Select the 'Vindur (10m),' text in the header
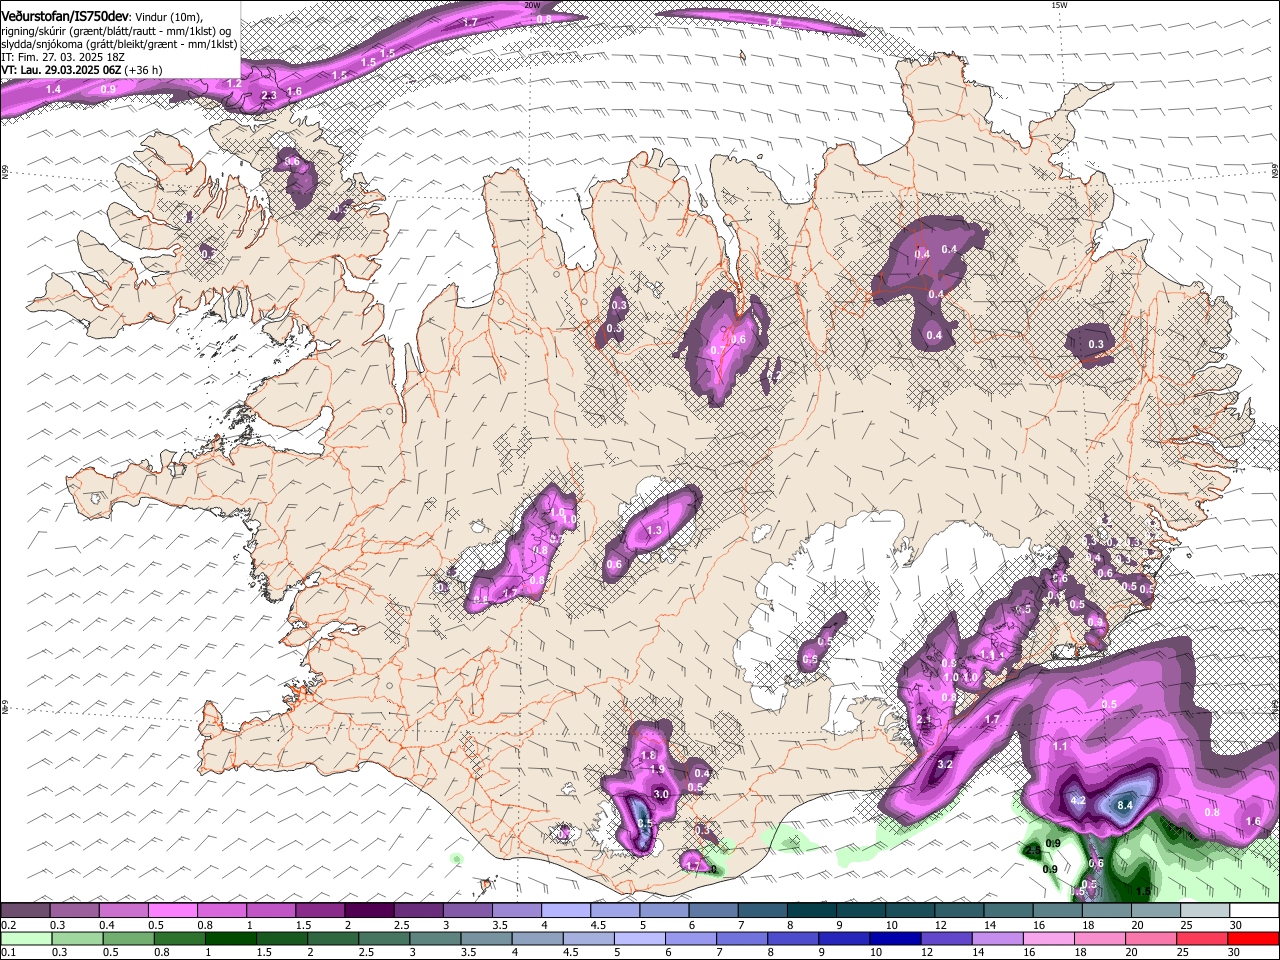The height and width of the screenshot is (960, 1280). coord(169,17)
